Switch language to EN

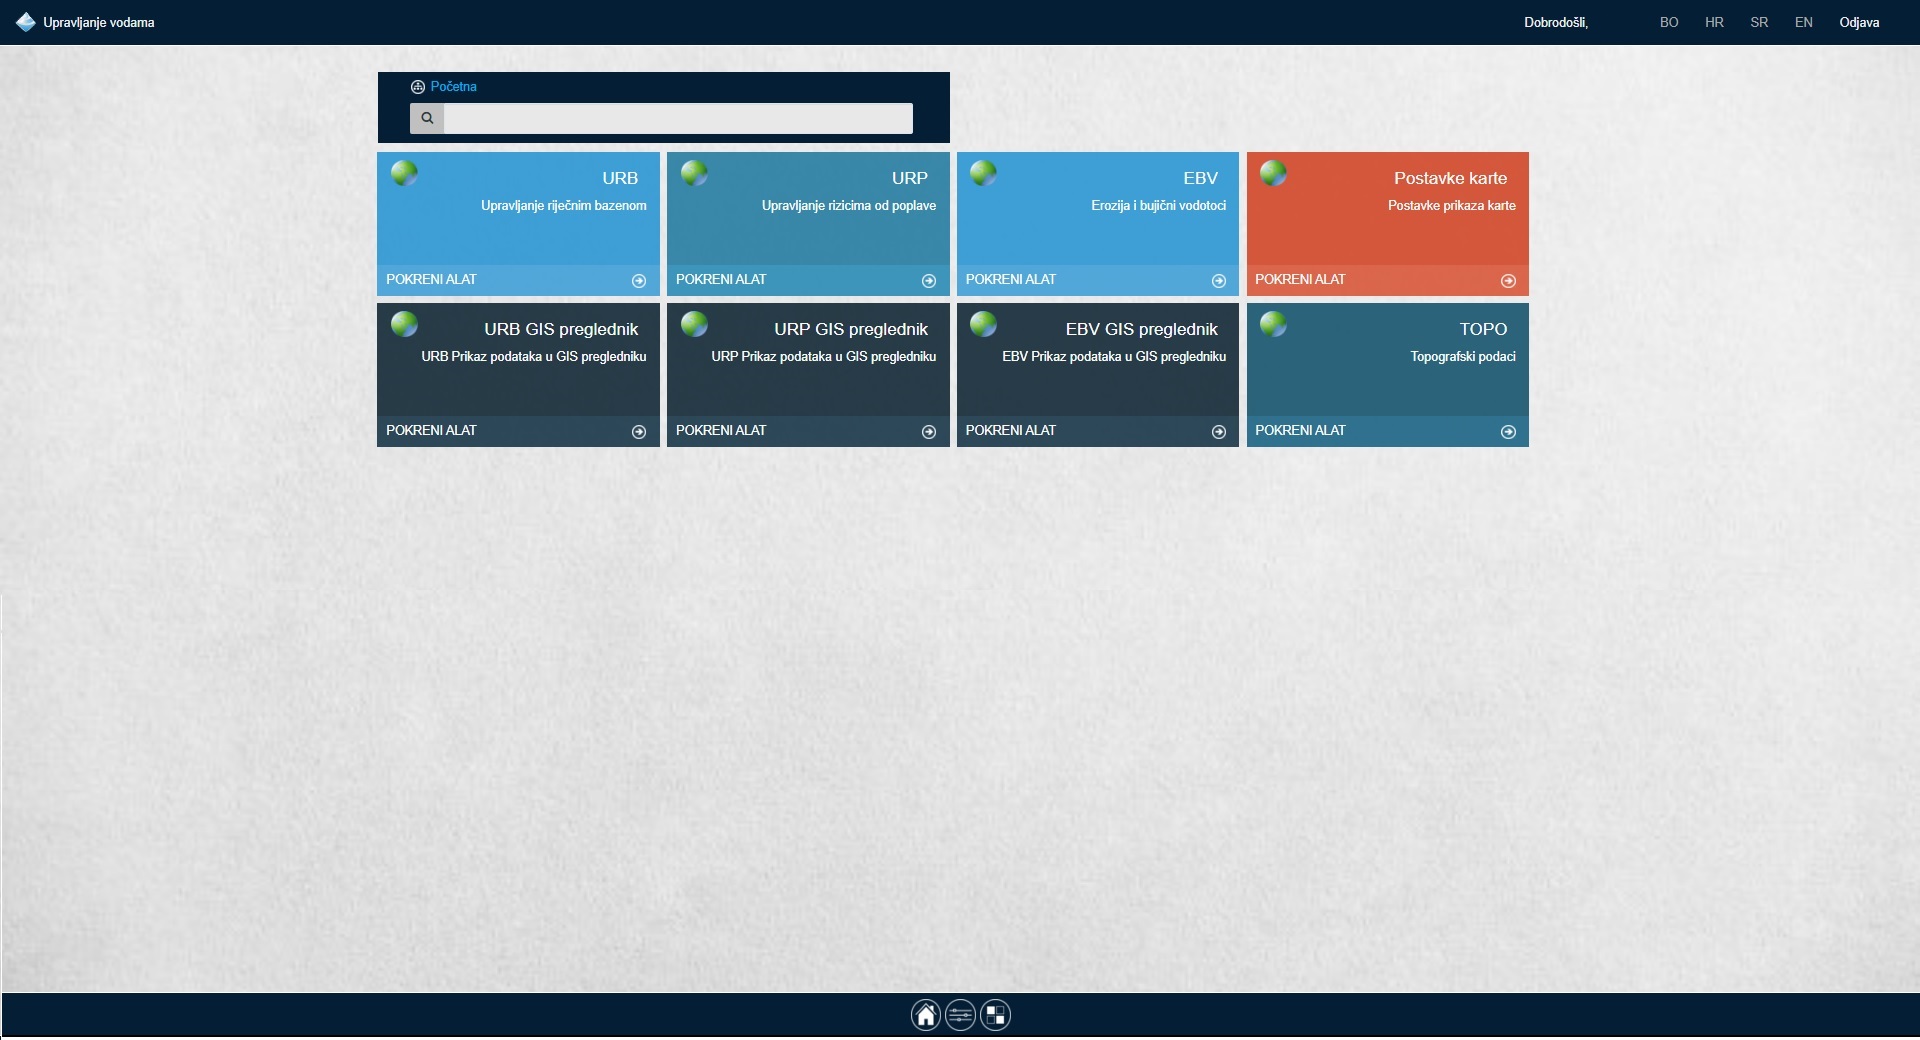1803,22
